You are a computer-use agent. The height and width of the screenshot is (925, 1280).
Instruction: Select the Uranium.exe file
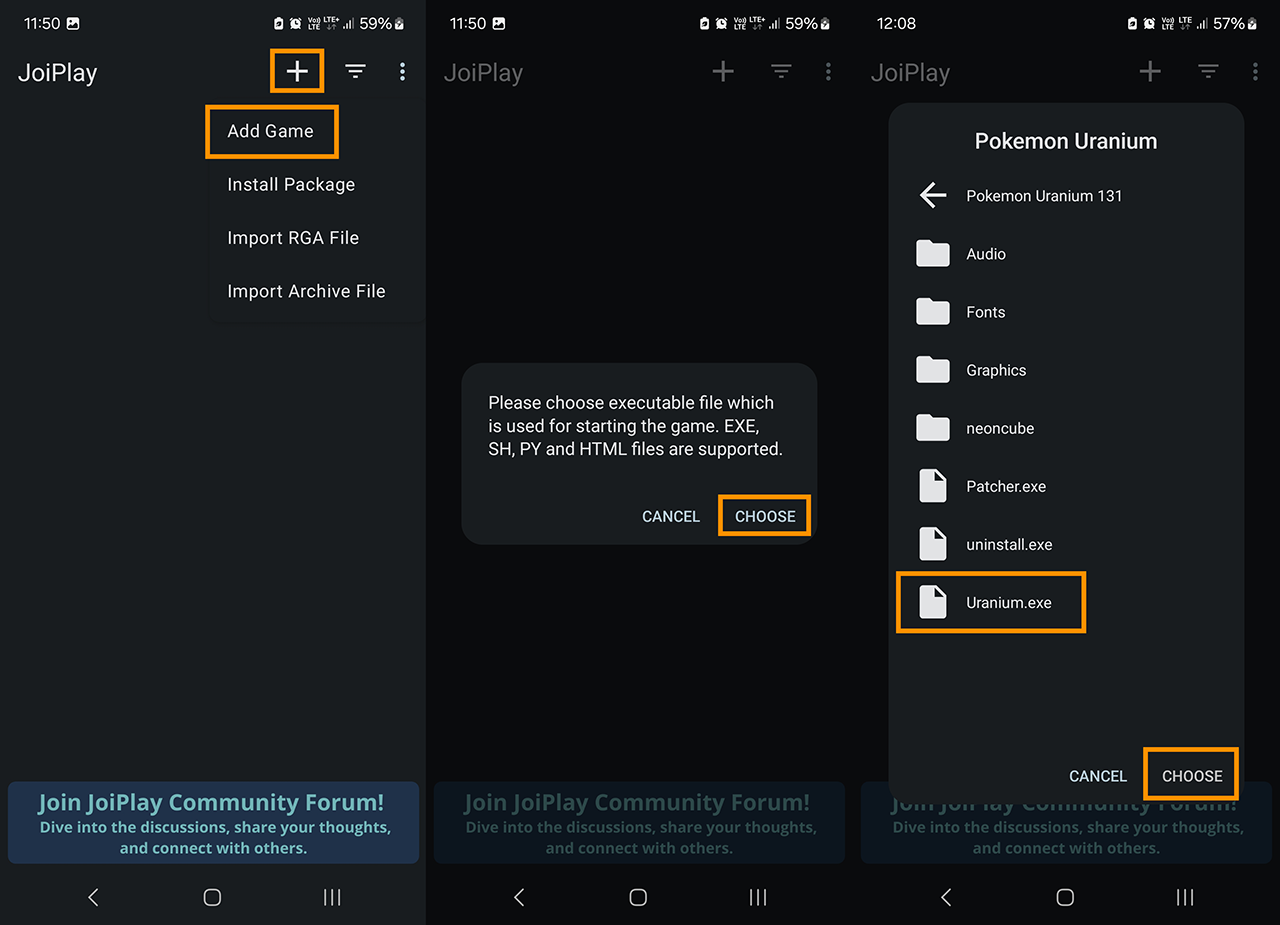pyautogui.click(x=990, y=603)
